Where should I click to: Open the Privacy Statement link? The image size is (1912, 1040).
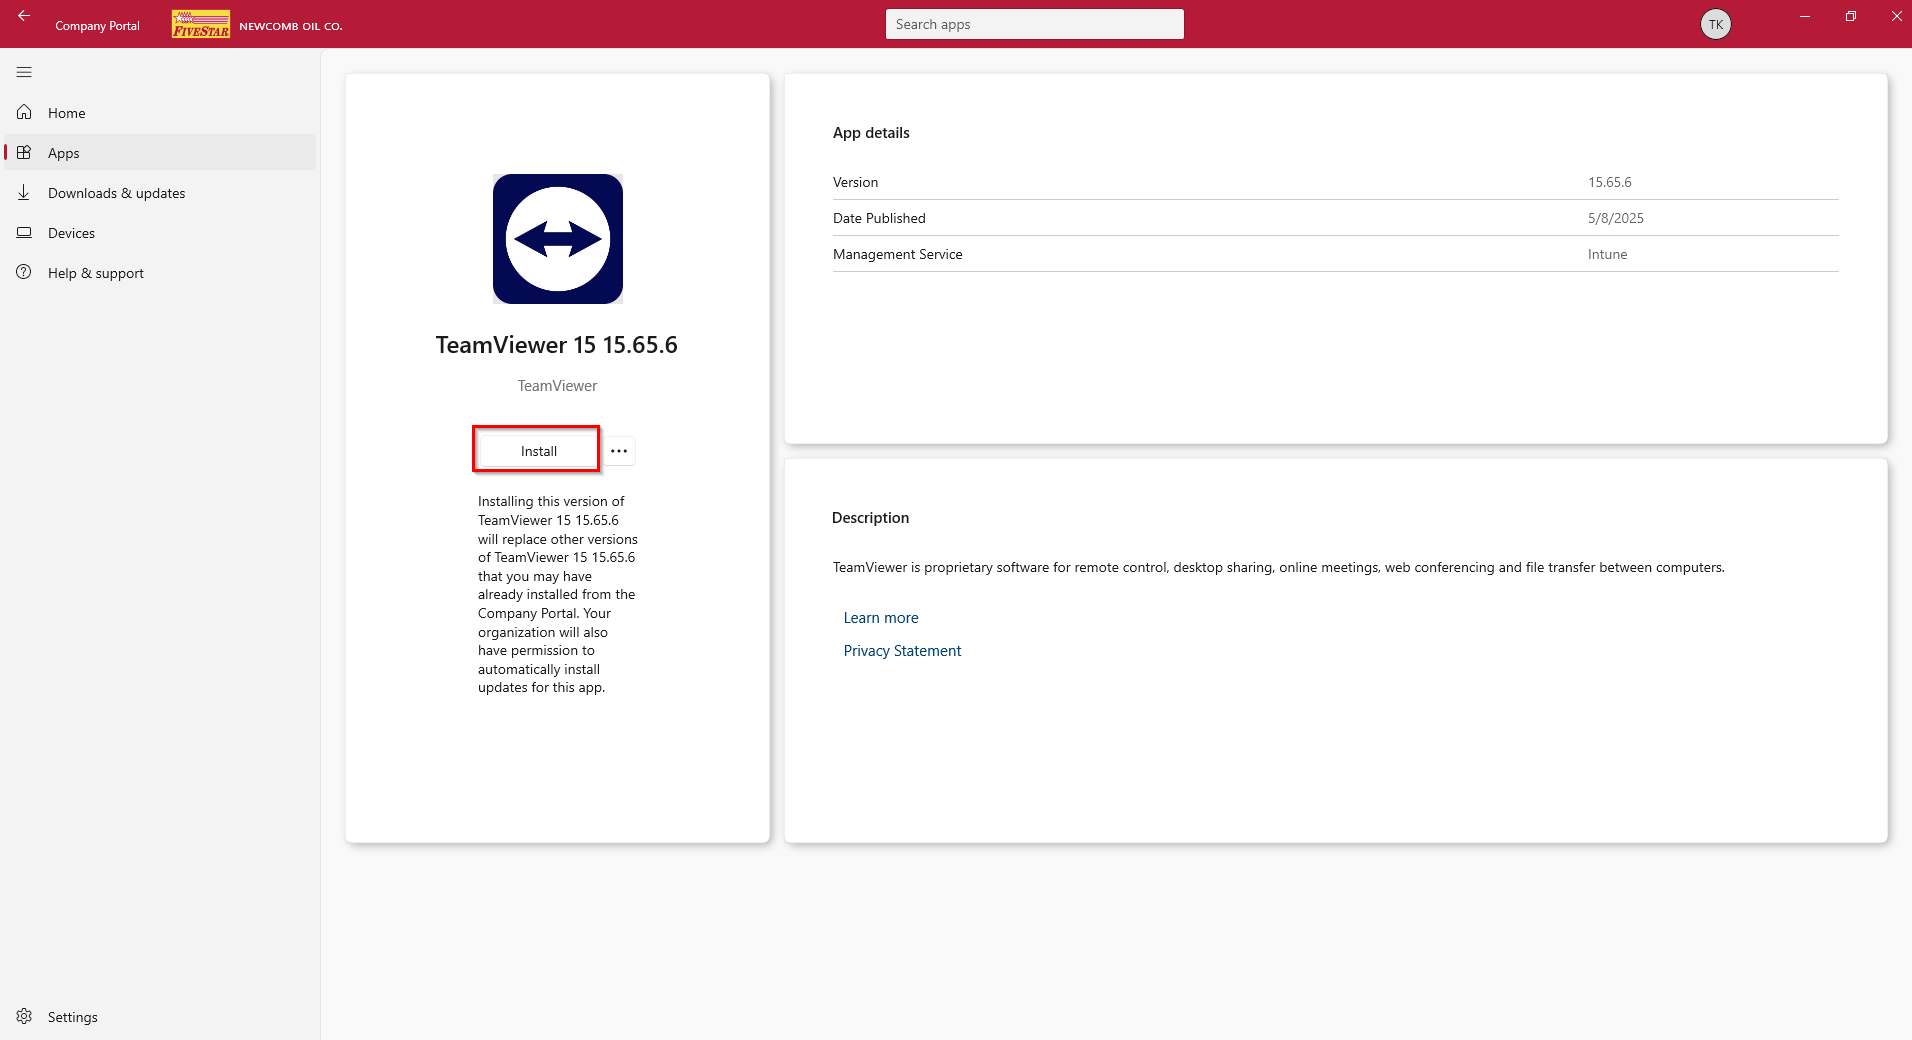pyautogui.click(x=902, y=651)
